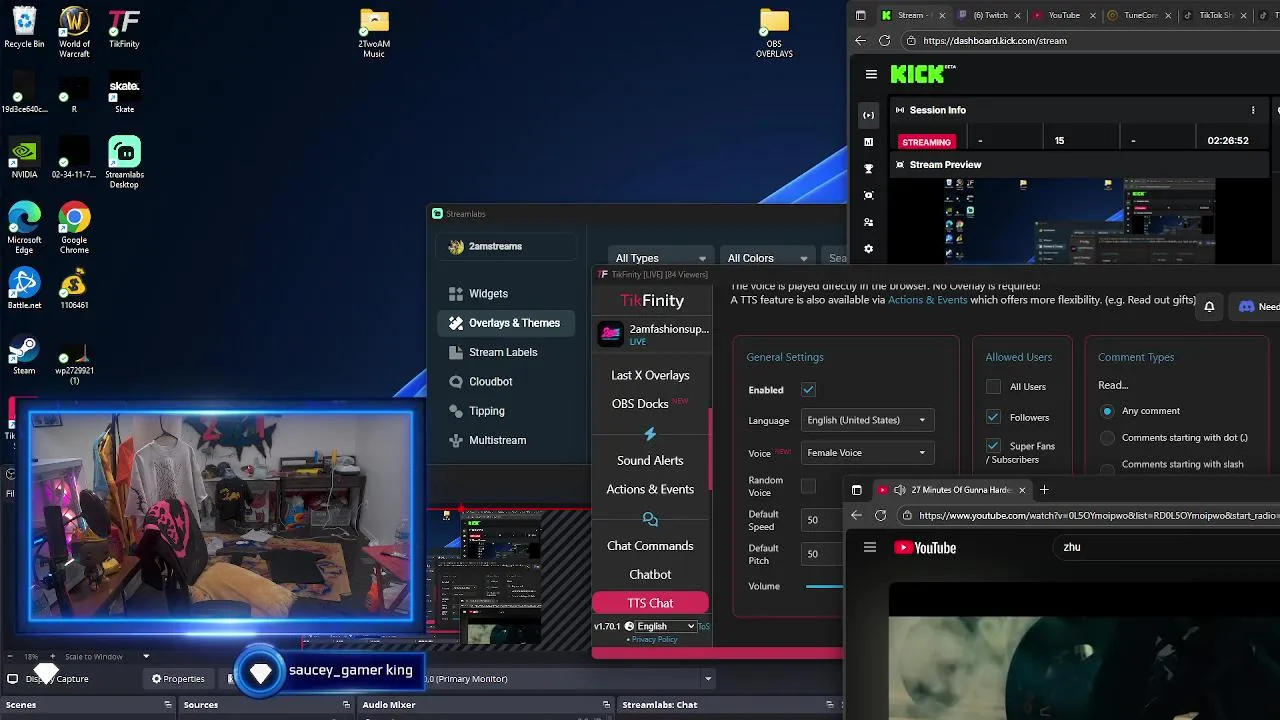Open TikFinity notifications bell
Viewport: 1280px width, 720px height.
coord(1209,307)
